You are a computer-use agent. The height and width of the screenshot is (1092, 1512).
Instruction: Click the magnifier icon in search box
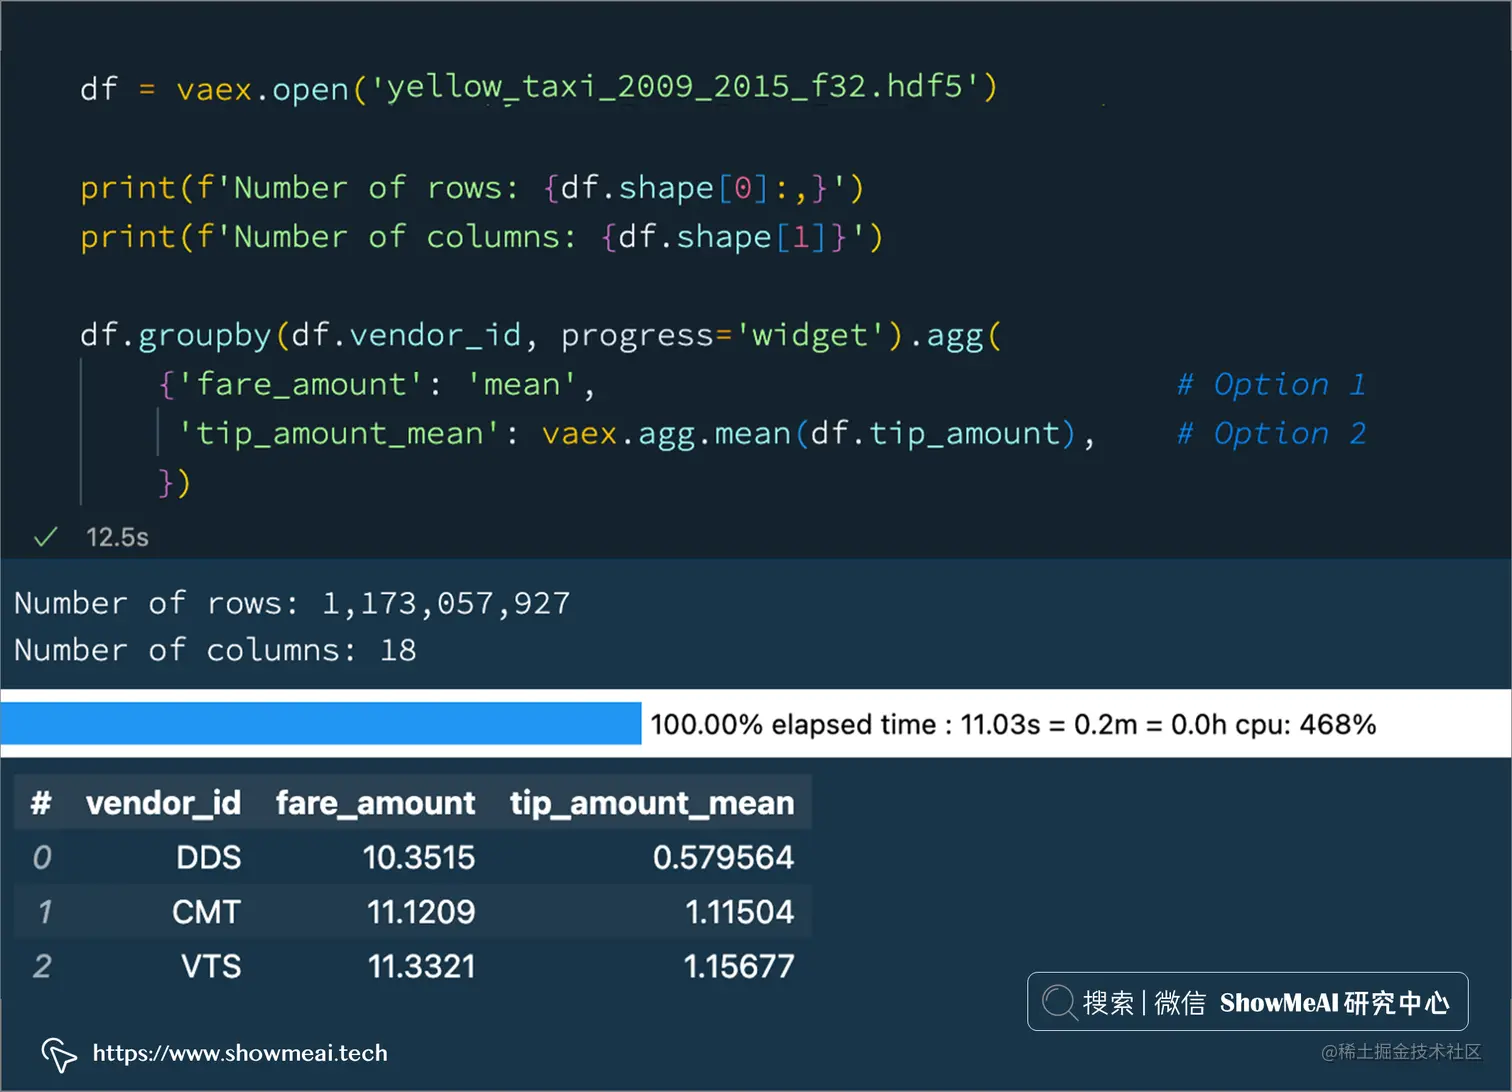click(1058, 1001)
